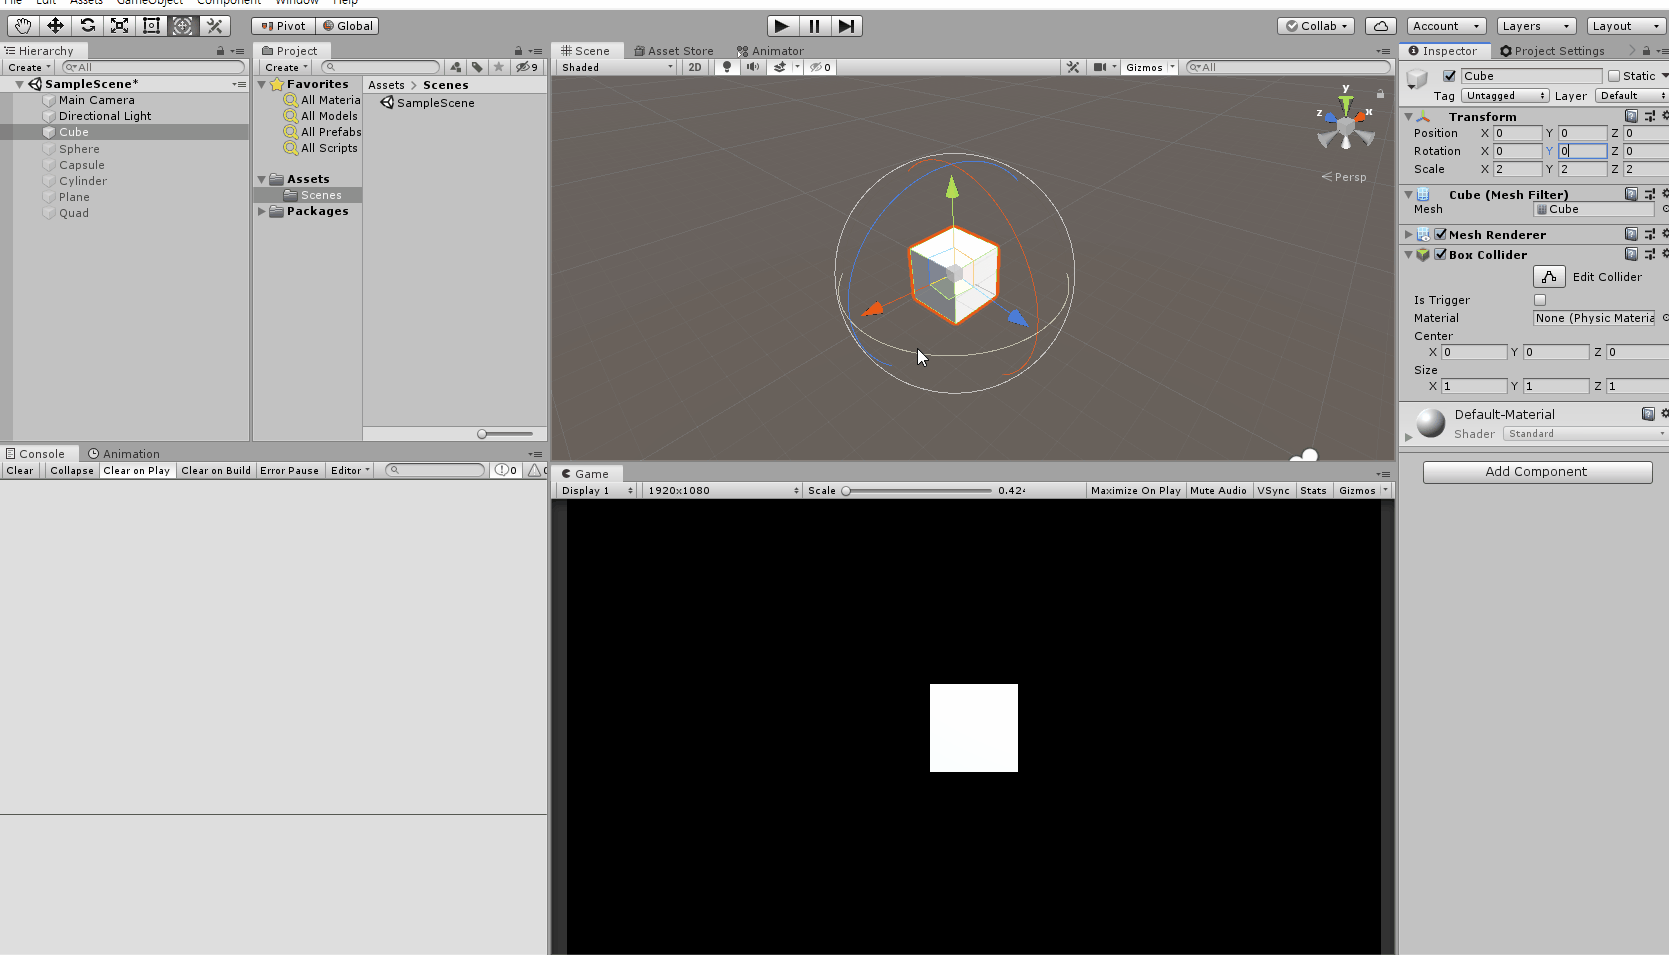Screen dimensions: 1669x955
Task: Toggle Global handle rotation
Action: point(348,26)
